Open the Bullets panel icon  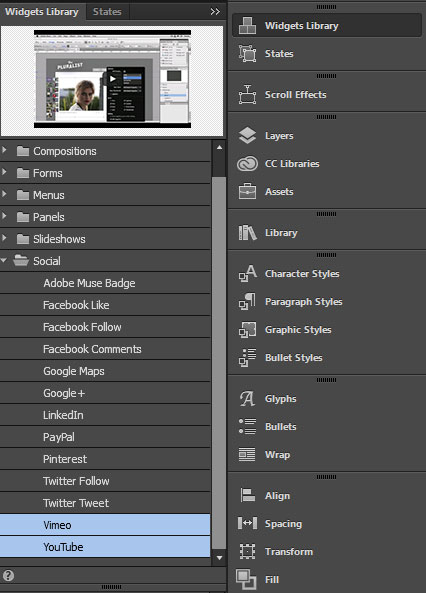(x=247, y=427)
